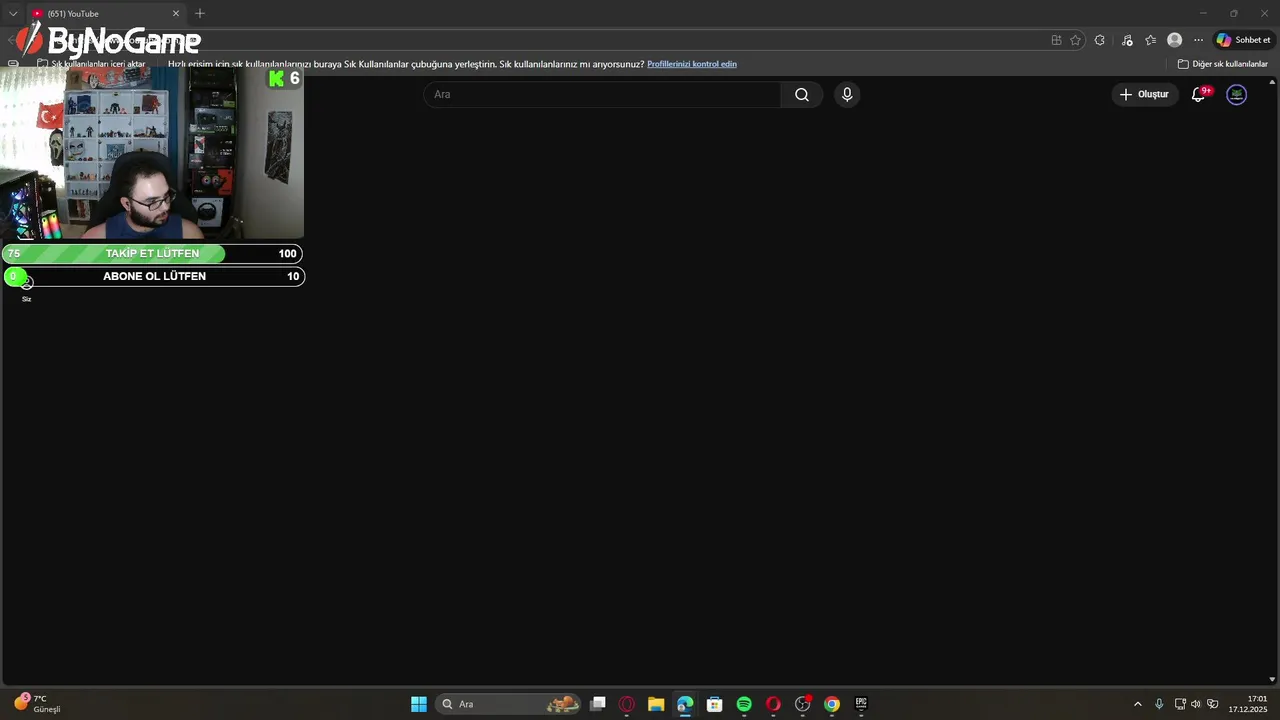
Task: Open browser settings three-dot menu
Action: click(x=1198, y=40)
